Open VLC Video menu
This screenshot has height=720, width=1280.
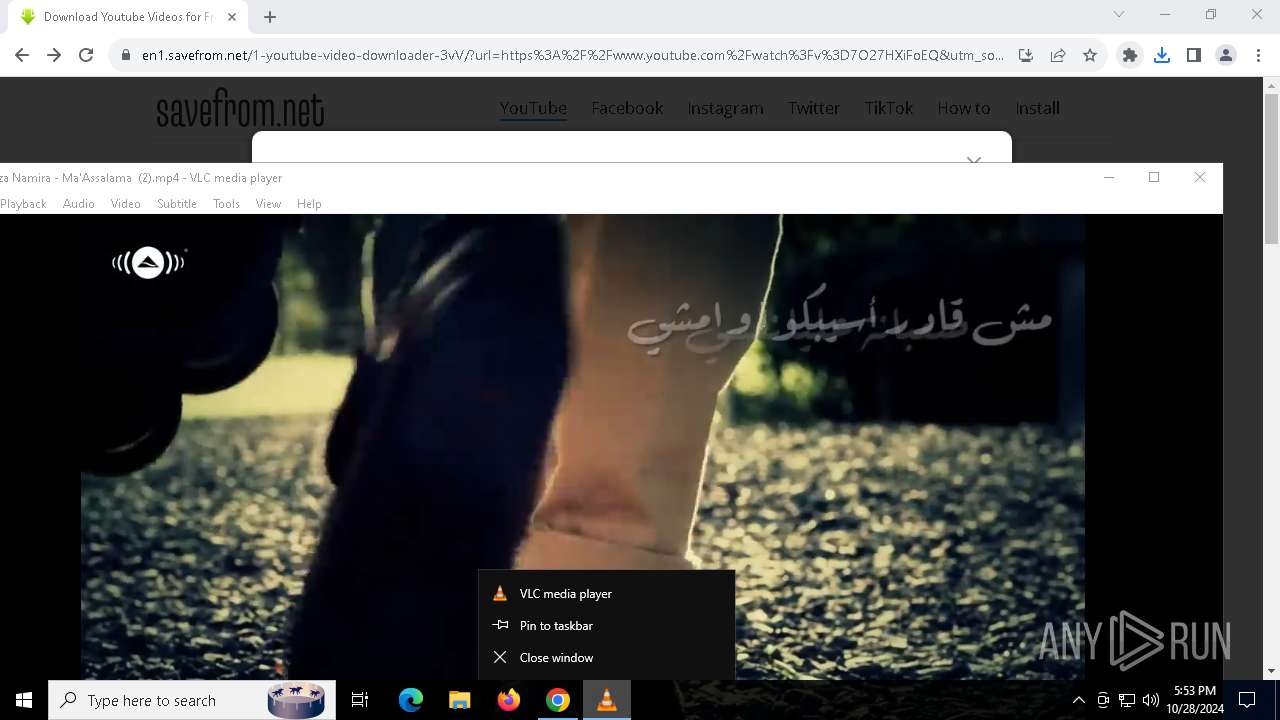click(x=125, y=203)
